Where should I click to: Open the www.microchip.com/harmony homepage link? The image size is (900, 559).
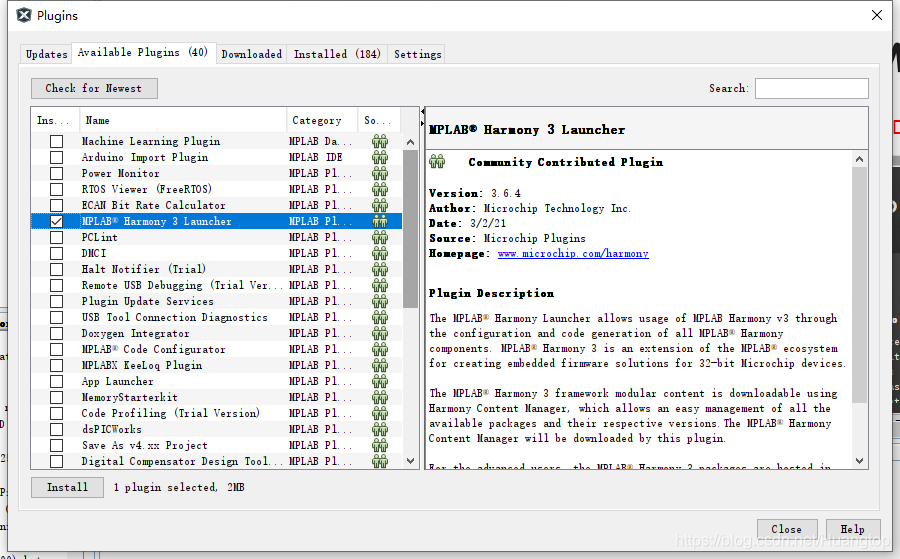(573, 254)
